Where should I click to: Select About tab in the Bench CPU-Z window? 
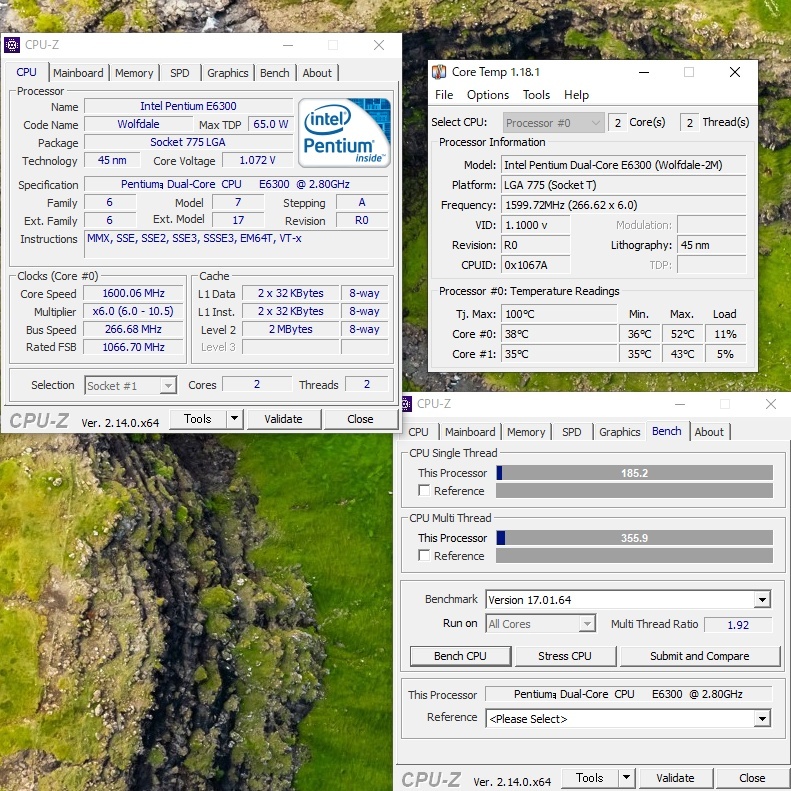tap(709, 432)
